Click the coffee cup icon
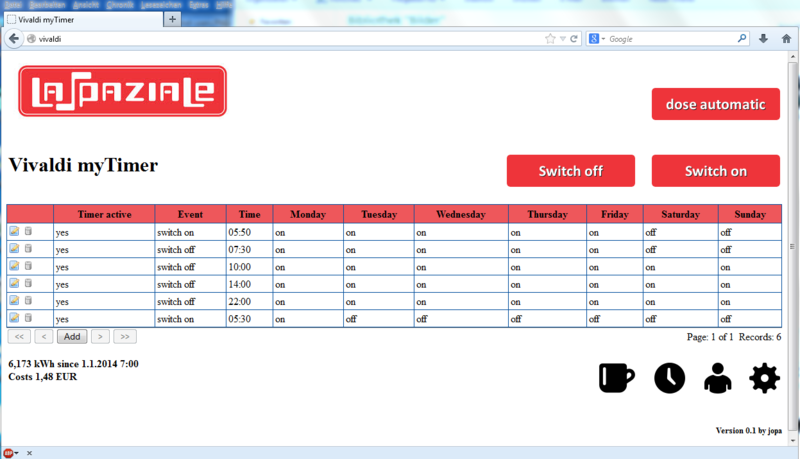The height and width of the screenshot is (459, 800). click(616, 377)
